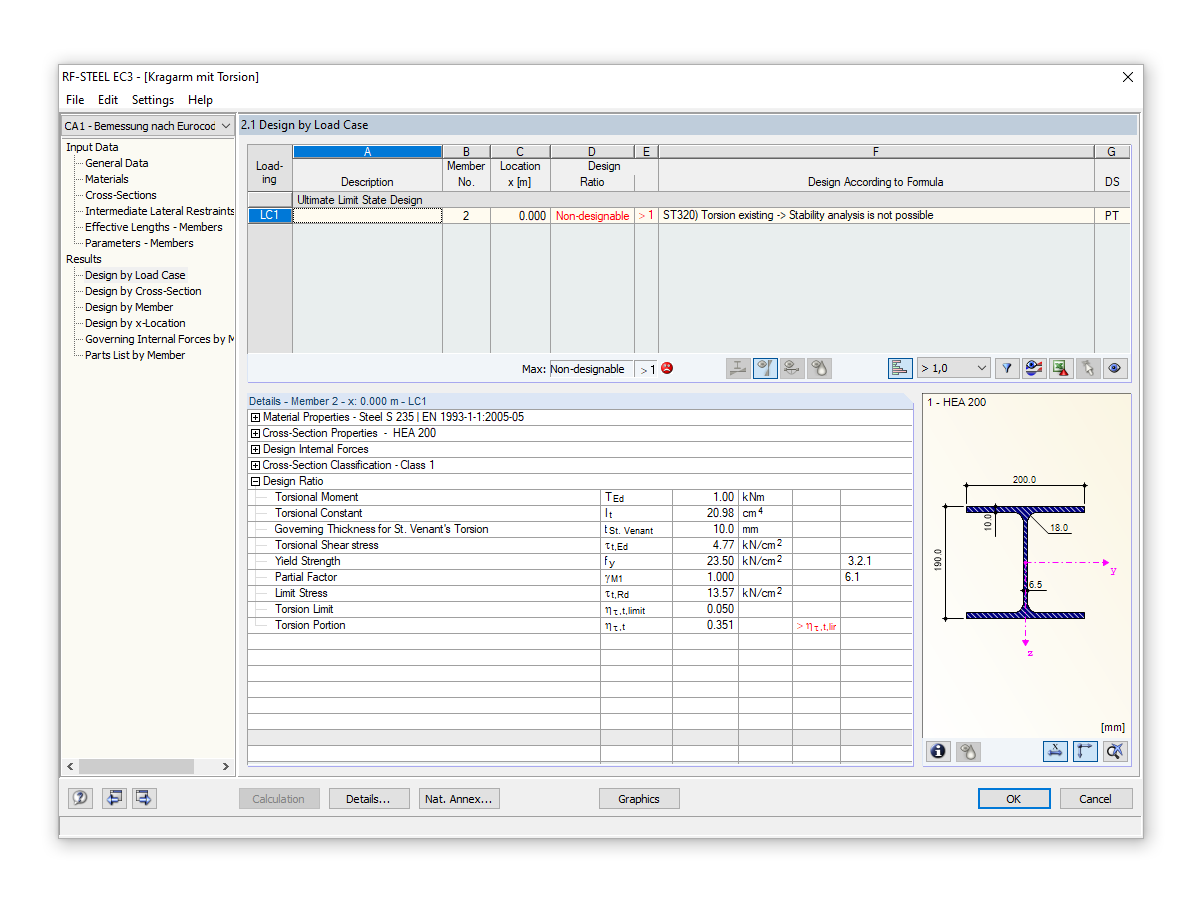Click the Graphics button
The height and width of the screenshot is (900, 1200).
click(639, 799)
